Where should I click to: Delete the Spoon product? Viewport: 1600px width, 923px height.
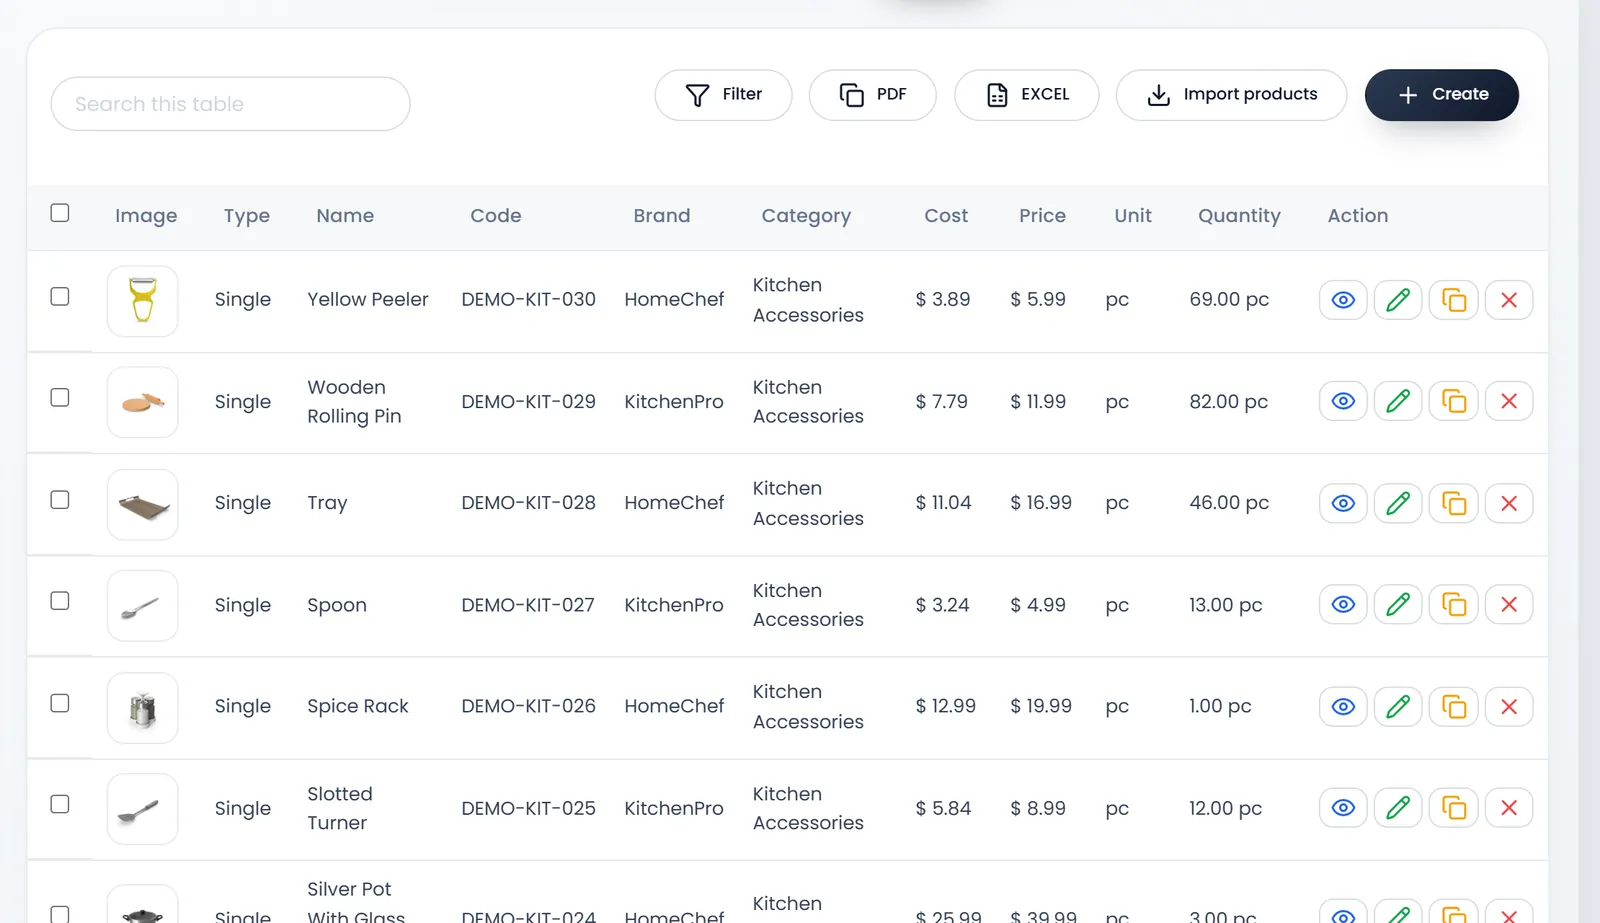[1509, 604]
